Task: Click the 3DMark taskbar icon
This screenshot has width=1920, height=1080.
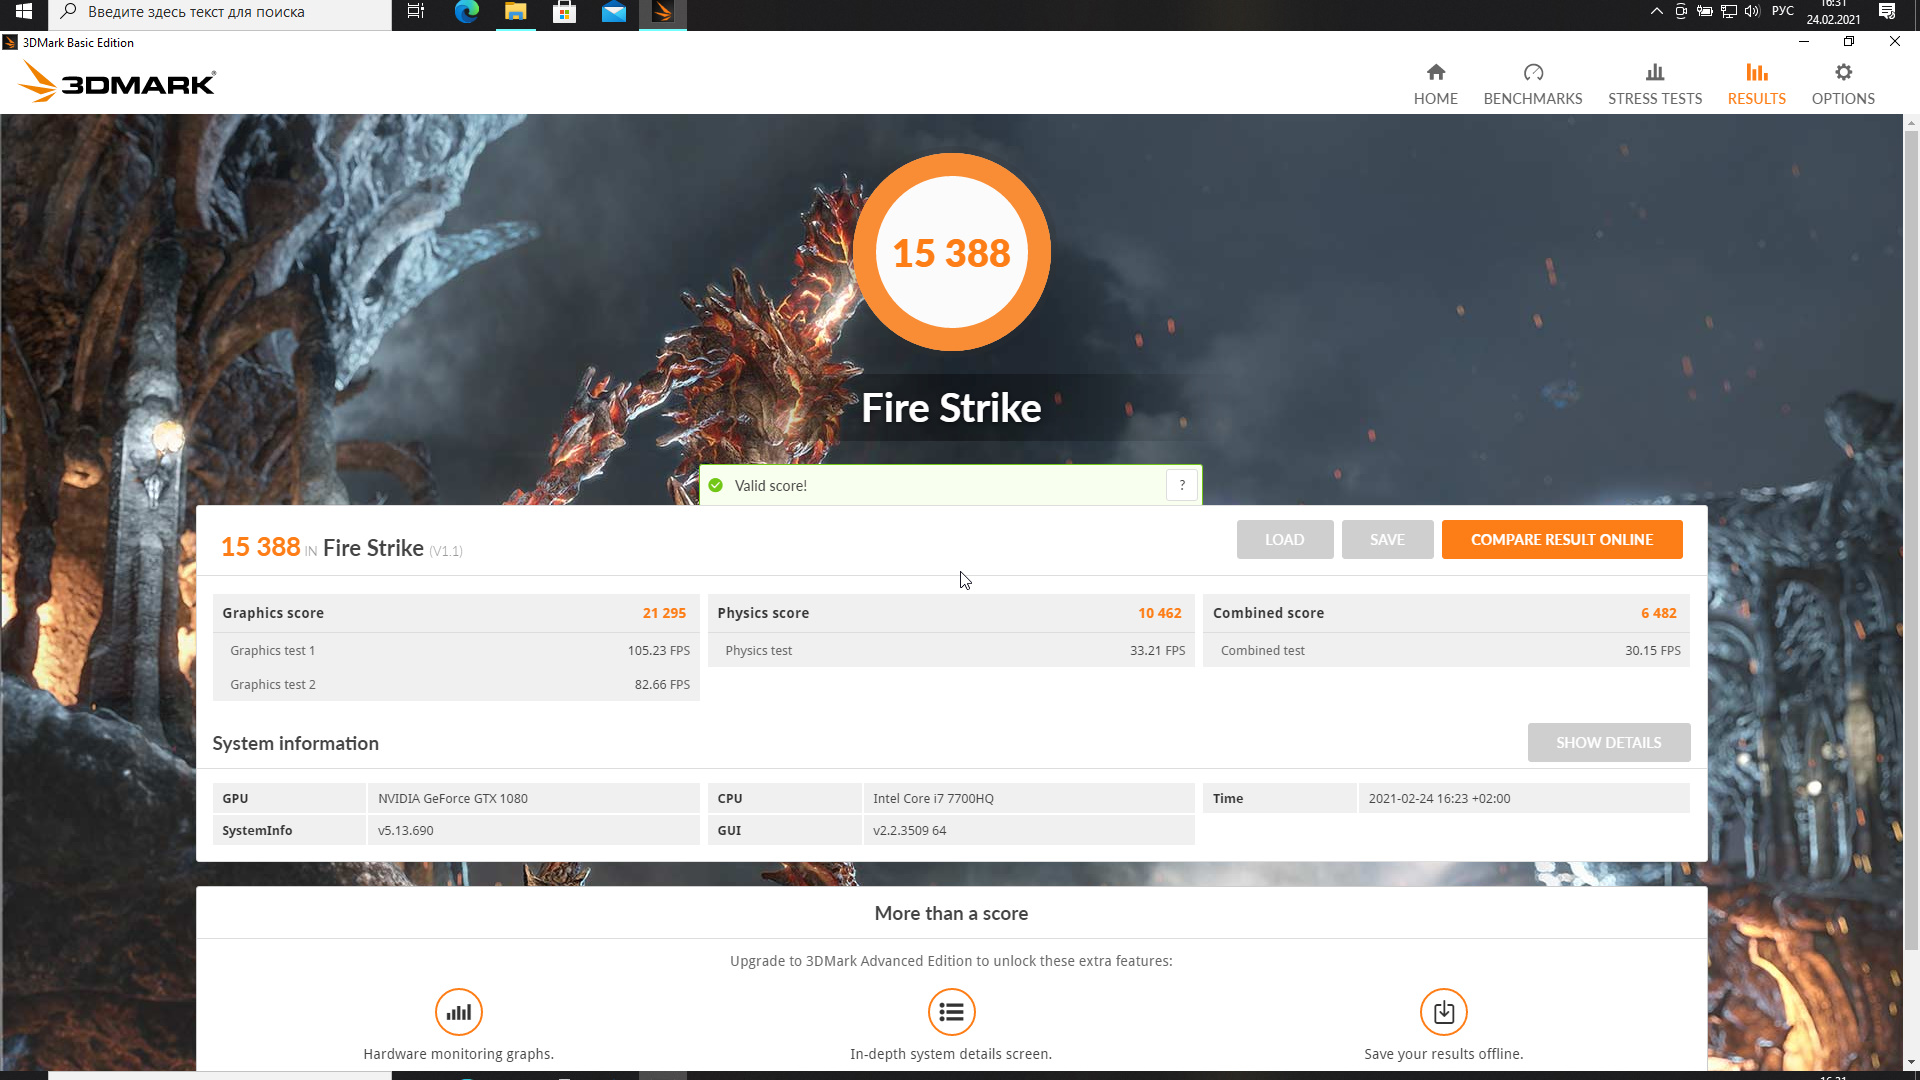Action: [662, 12]
